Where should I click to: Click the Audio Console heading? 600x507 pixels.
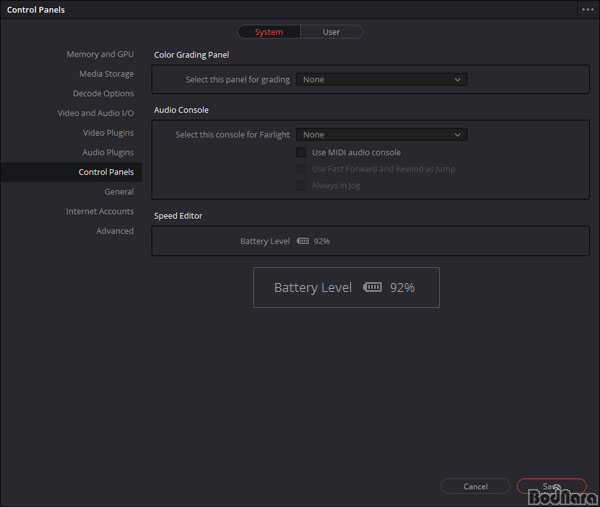coord(181,110)
